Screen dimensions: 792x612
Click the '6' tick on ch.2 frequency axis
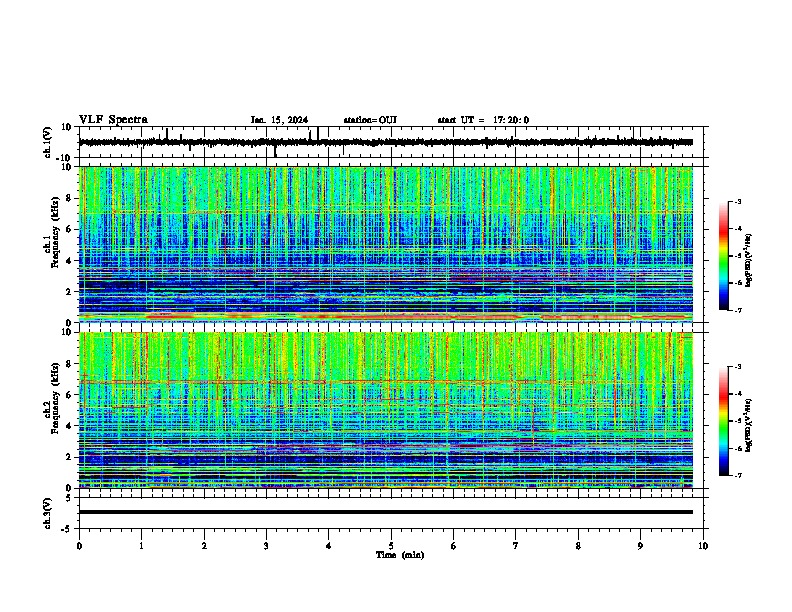pos(69,395)
